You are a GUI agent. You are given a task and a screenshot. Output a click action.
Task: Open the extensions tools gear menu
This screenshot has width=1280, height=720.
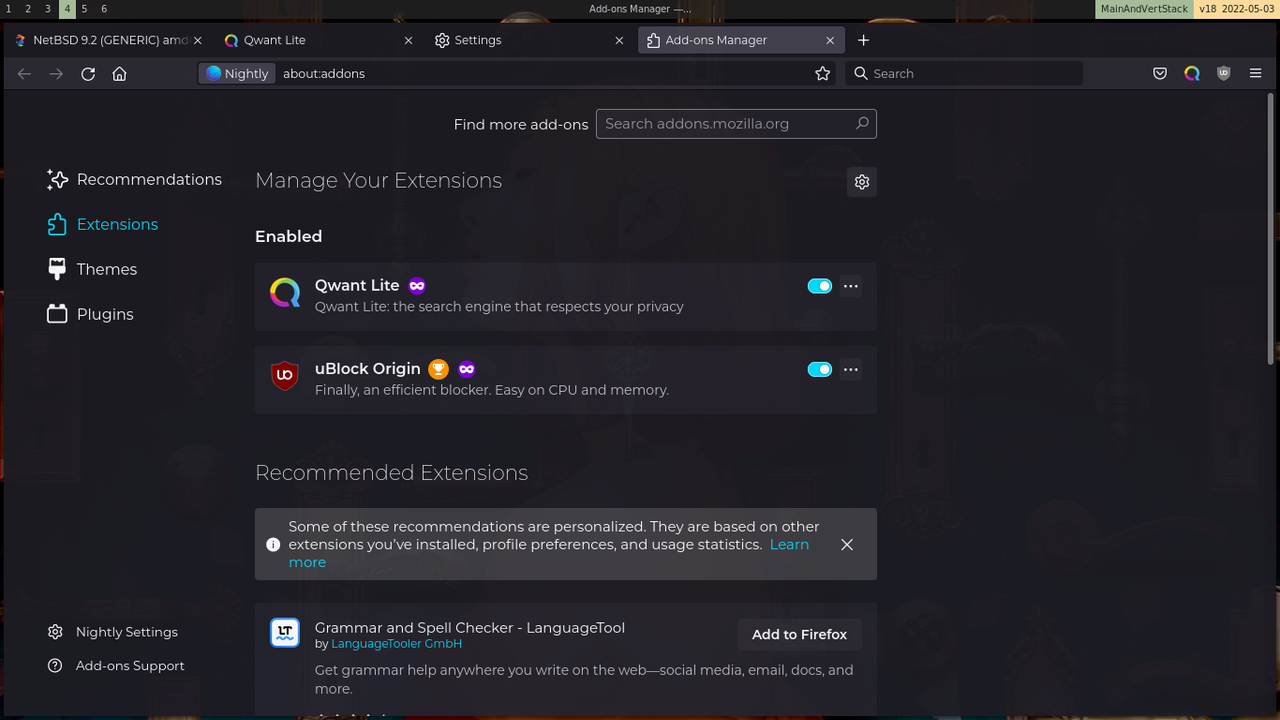(x=862, y=182)
